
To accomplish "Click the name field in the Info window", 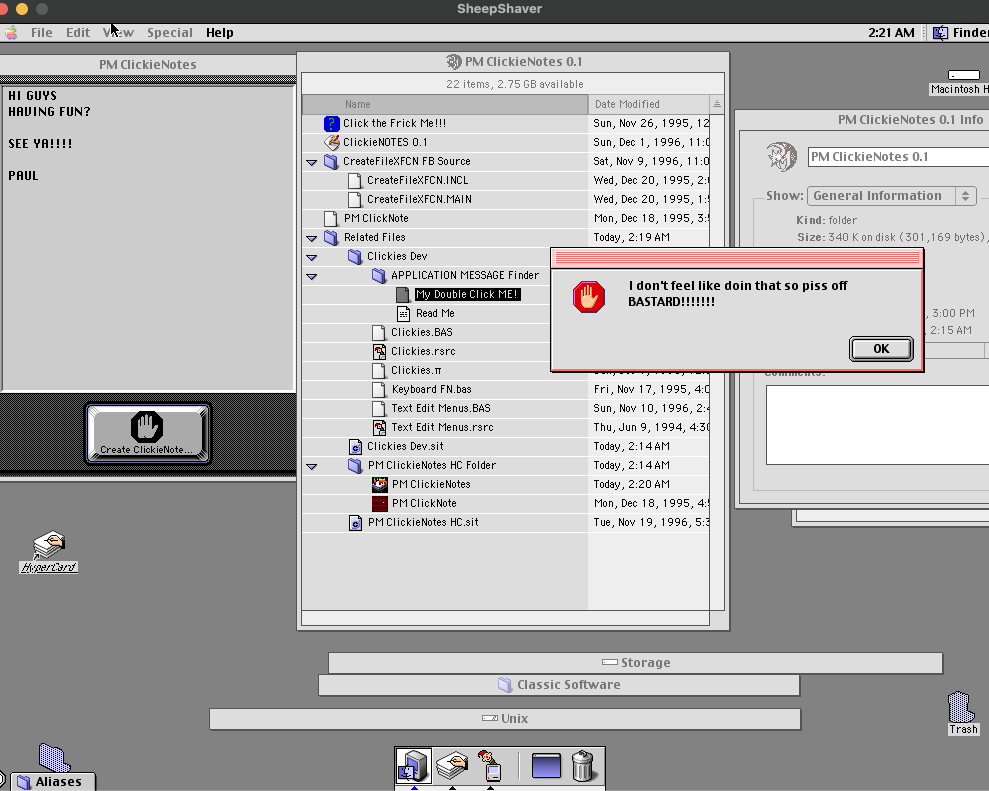I will pos(898,156).
